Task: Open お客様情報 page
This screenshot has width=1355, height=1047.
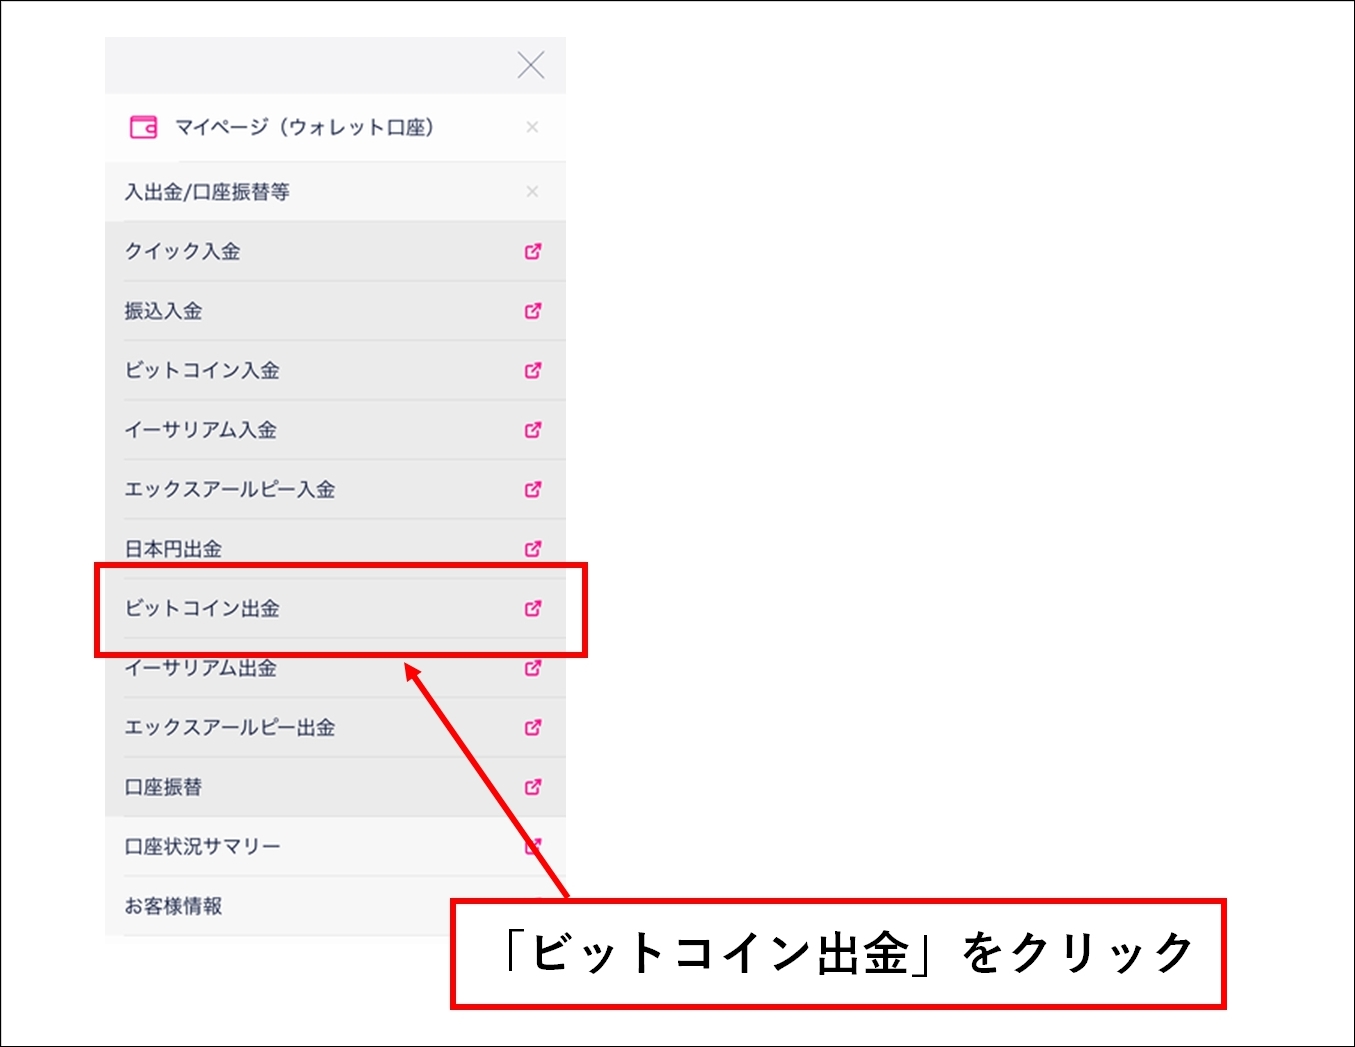Action: [x=173, y=906]
